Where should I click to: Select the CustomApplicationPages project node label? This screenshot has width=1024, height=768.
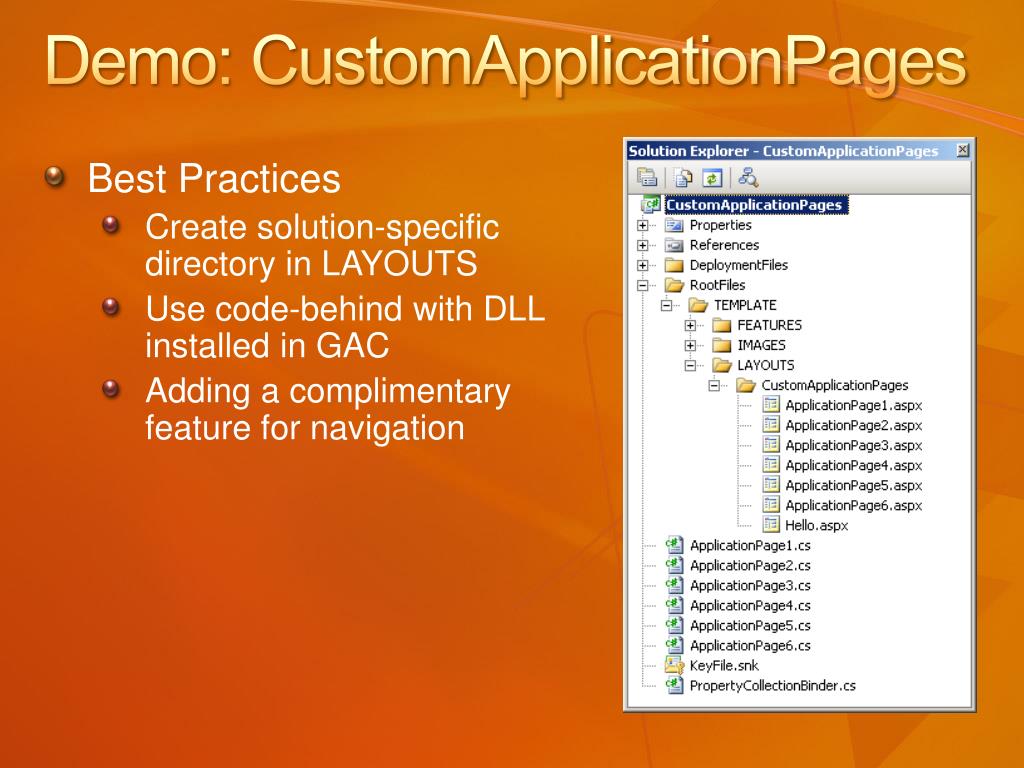point(756,205)
